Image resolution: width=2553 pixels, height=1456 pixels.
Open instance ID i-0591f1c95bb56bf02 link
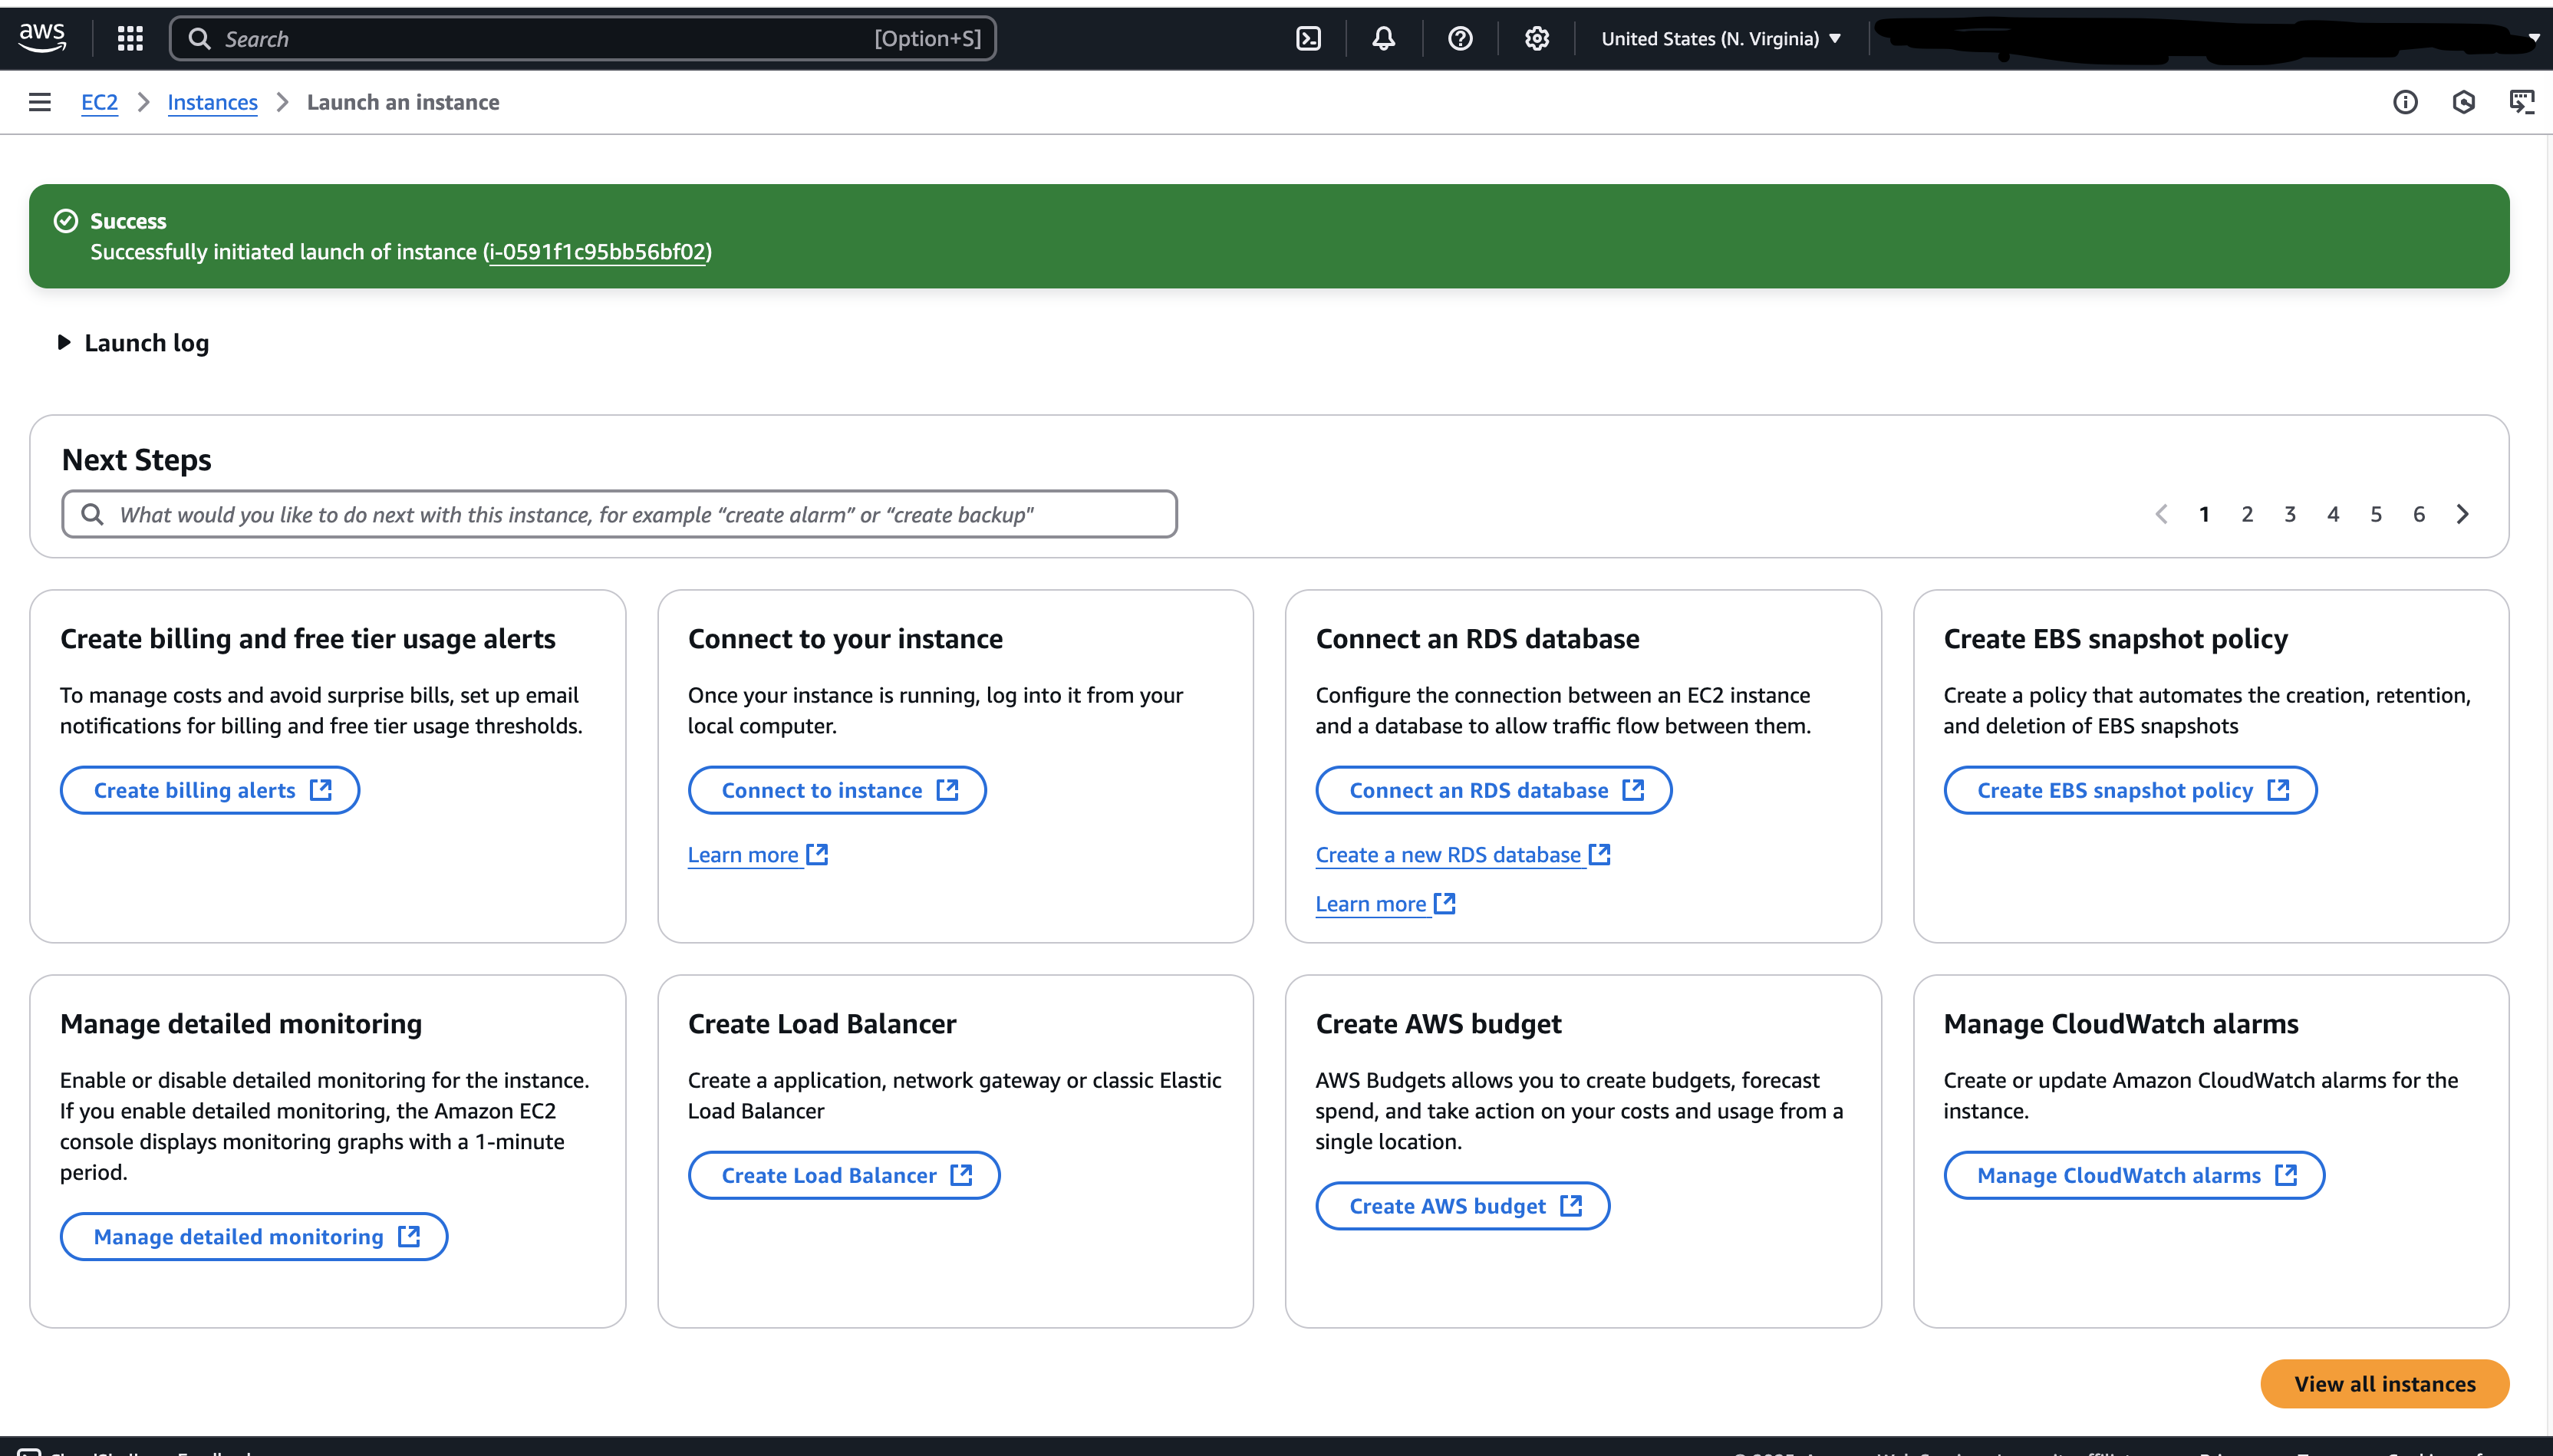[x=598, y=251]
